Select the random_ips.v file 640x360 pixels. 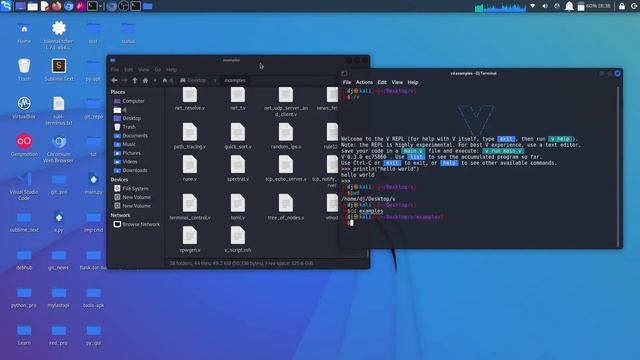tap(286, 136)
